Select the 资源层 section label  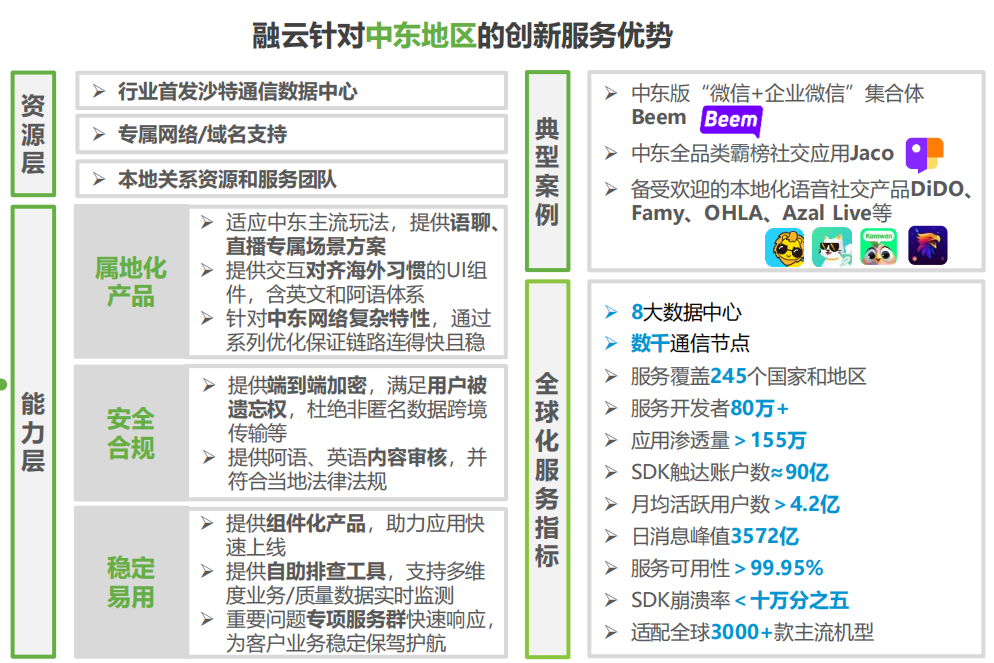coord(33,133)
